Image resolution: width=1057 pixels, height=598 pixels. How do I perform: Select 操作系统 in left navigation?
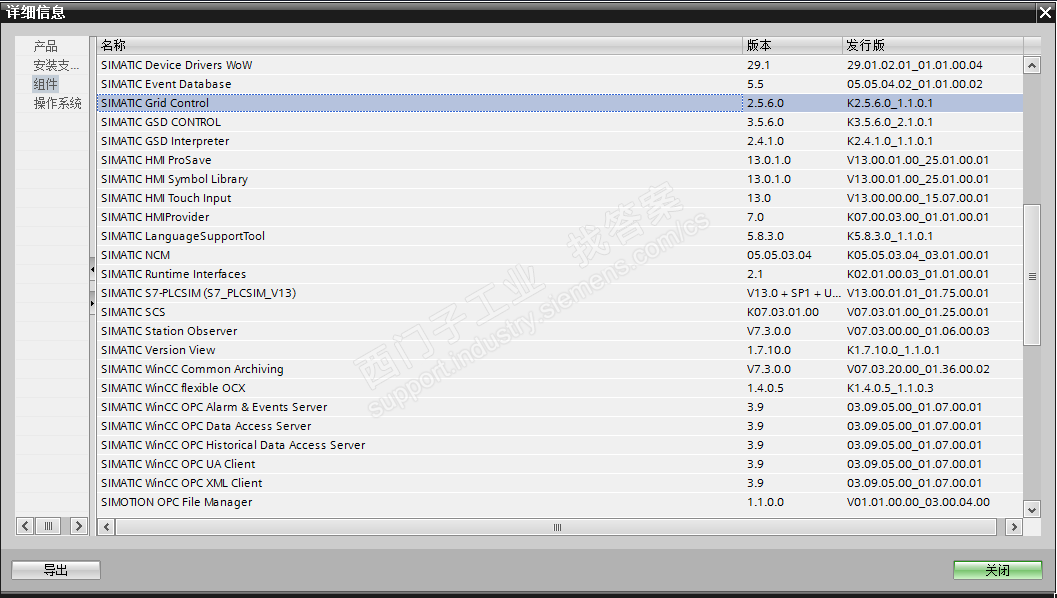57,102
